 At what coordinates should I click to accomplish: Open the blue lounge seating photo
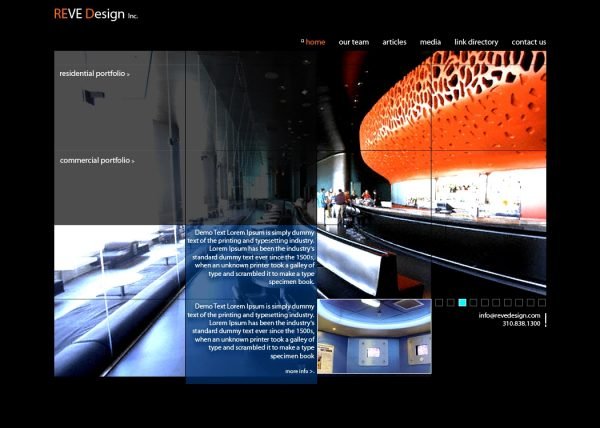pyautogui.click(x=119, y=301)
